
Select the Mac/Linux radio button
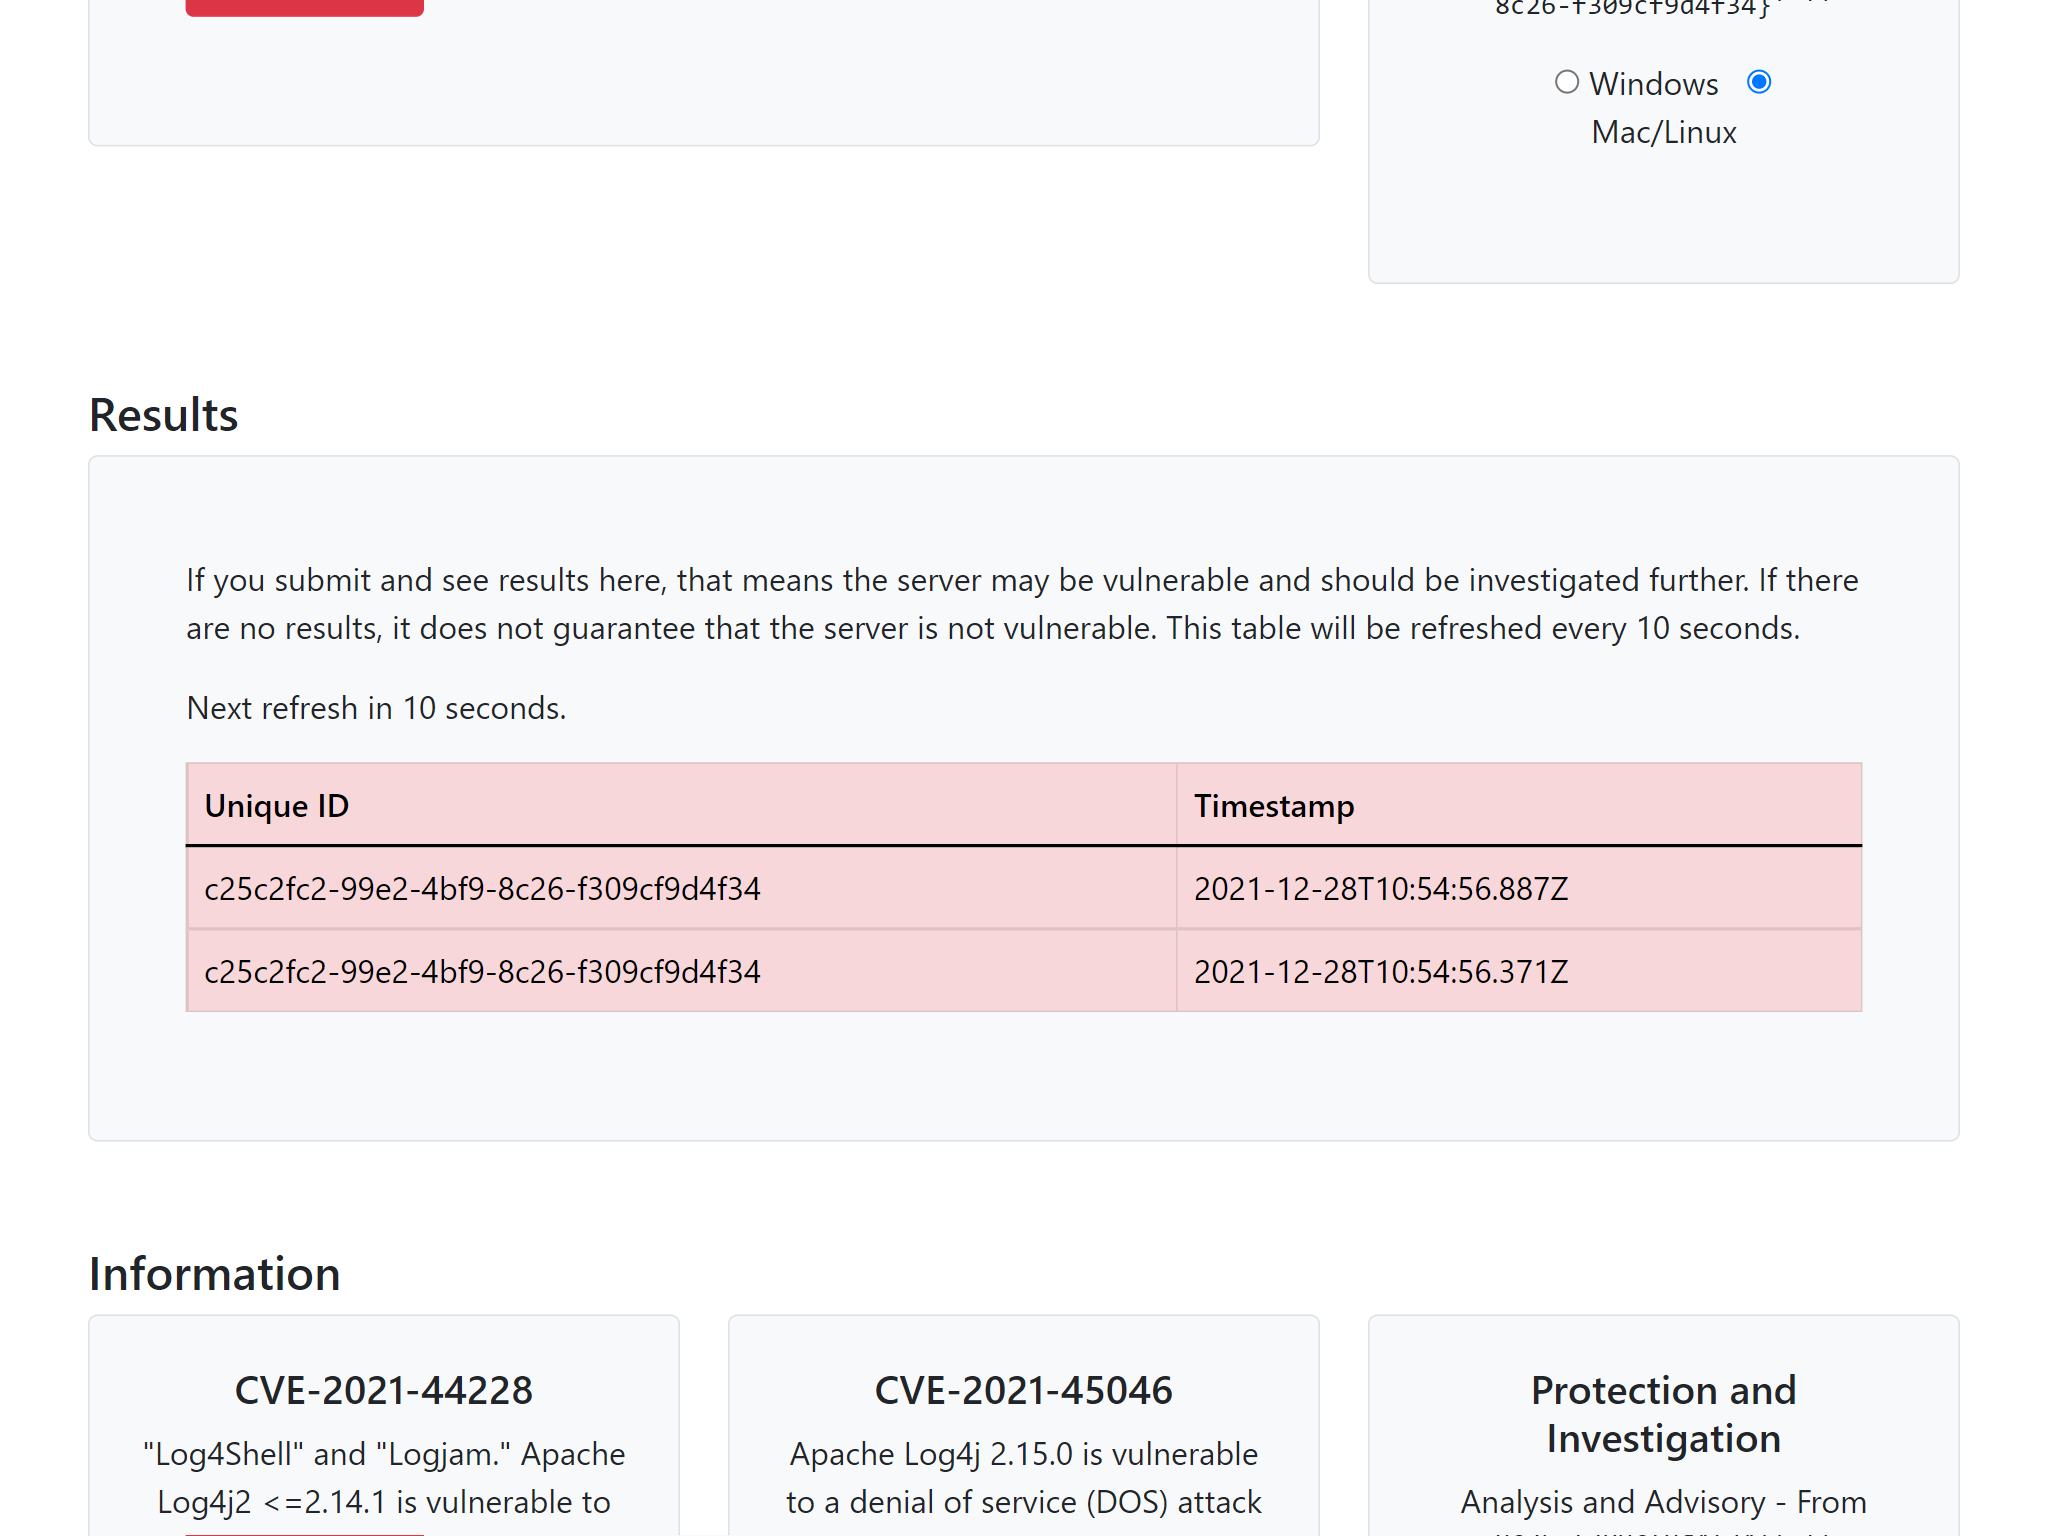(1758, 82)
